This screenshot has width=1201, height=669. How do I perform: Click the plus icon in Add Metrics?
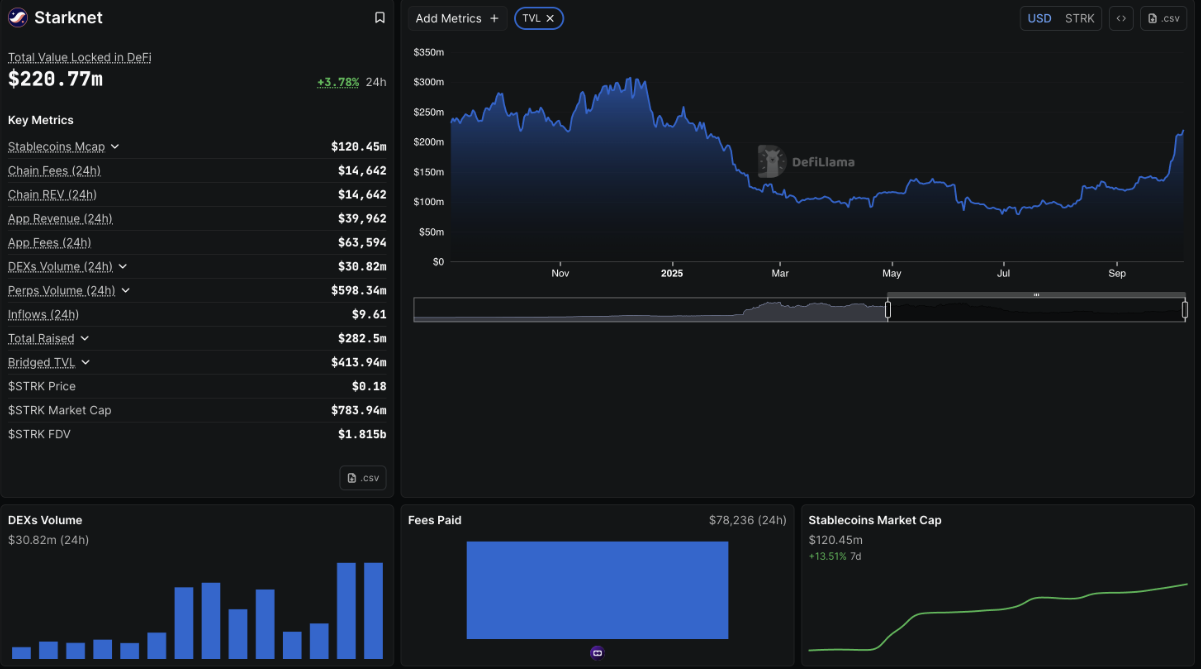pyautogui.click(x=494, y=18)
